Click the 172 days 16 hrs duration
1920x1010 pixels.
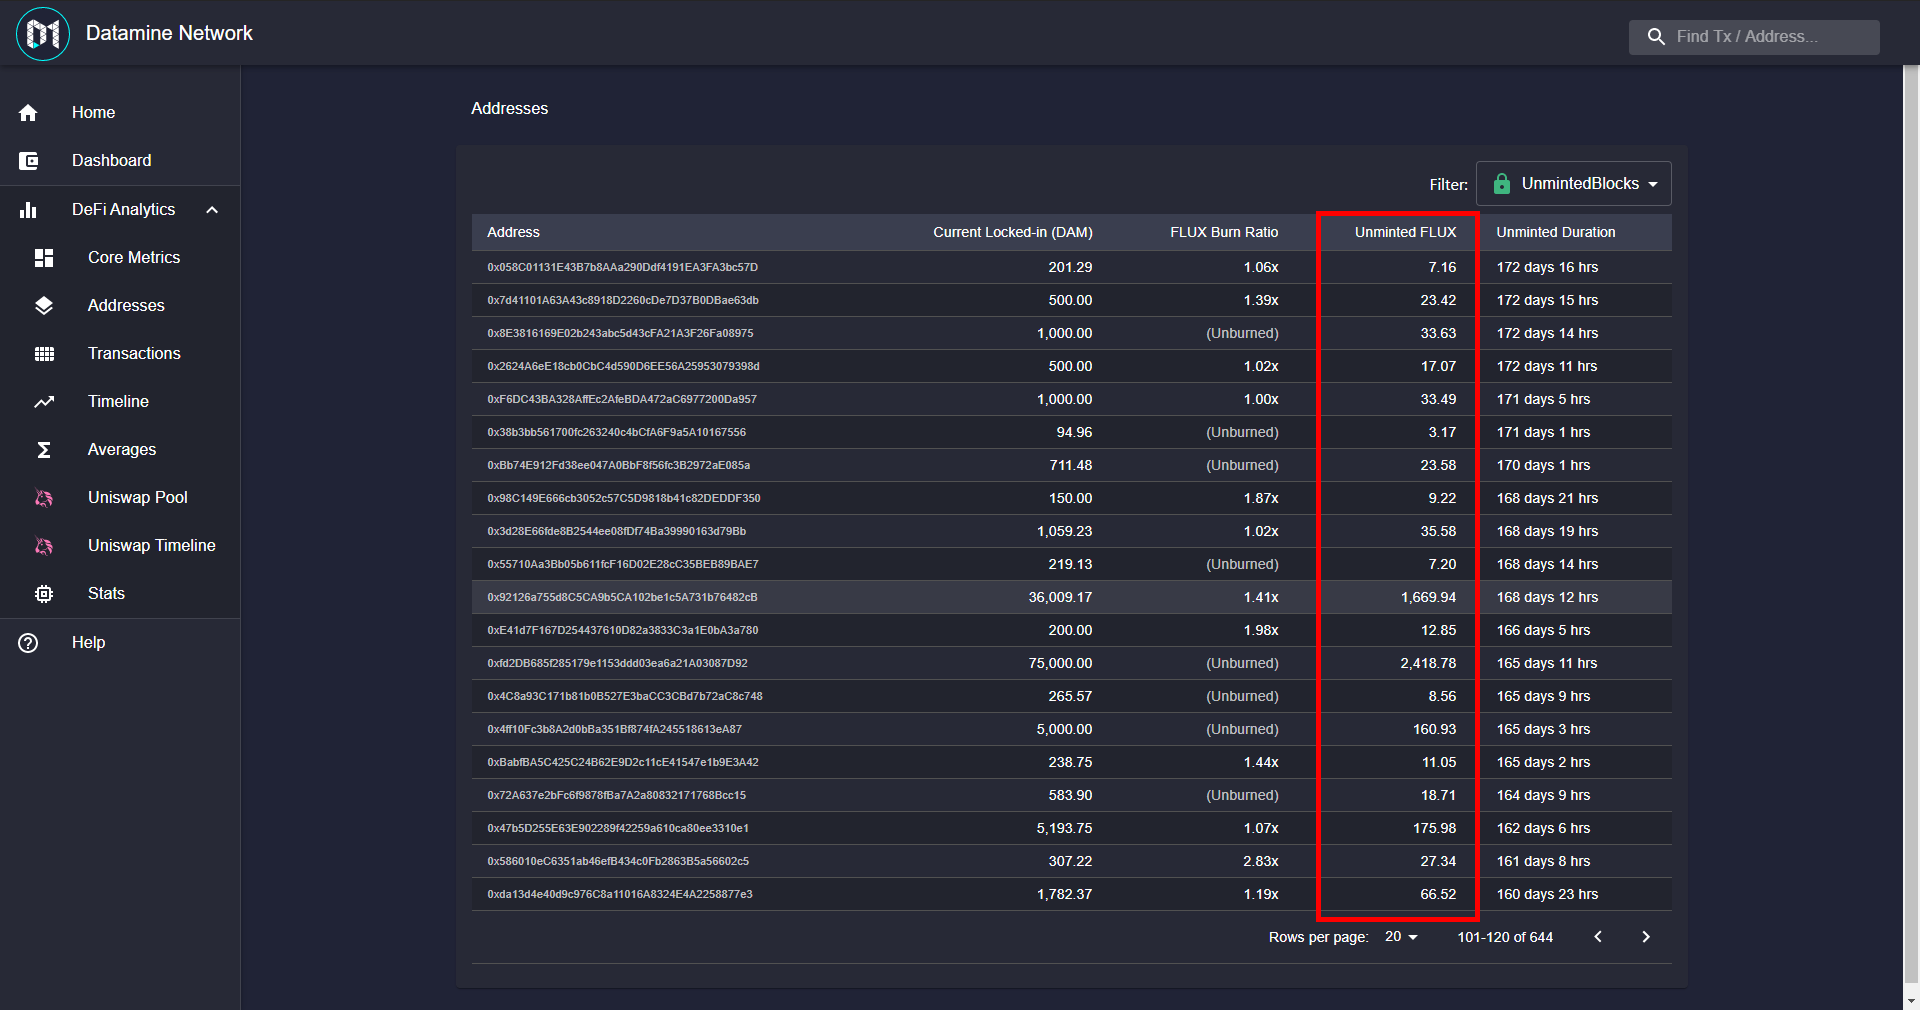pos(1547,267)
